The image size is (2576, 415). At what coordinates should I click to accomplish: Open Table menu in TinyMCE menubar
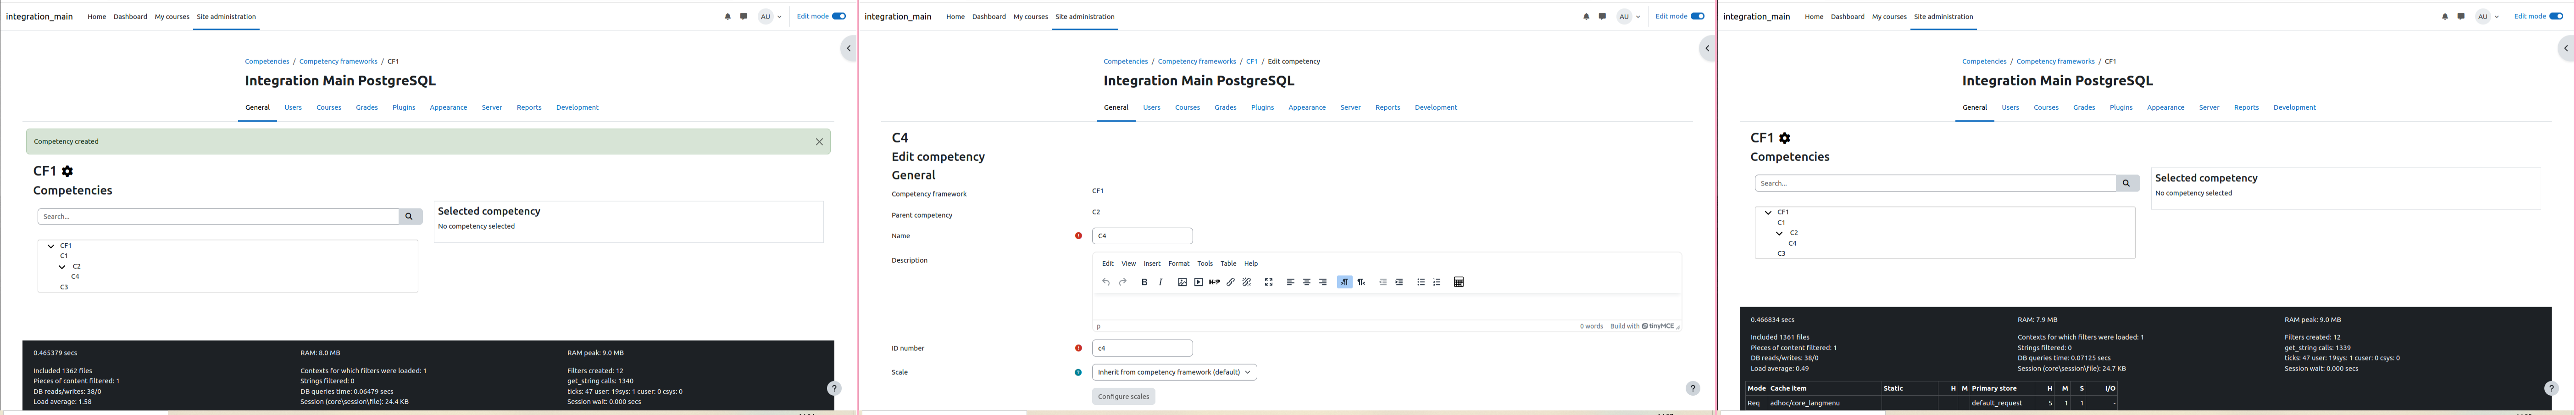(x=1228, y=264)
